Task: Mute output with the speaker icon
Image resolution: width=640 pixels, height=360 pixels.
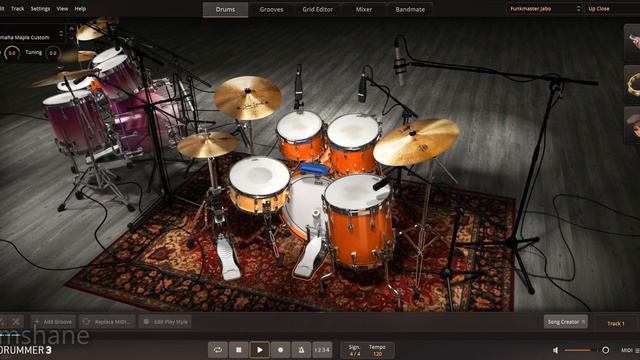Action: coord(556,350)
